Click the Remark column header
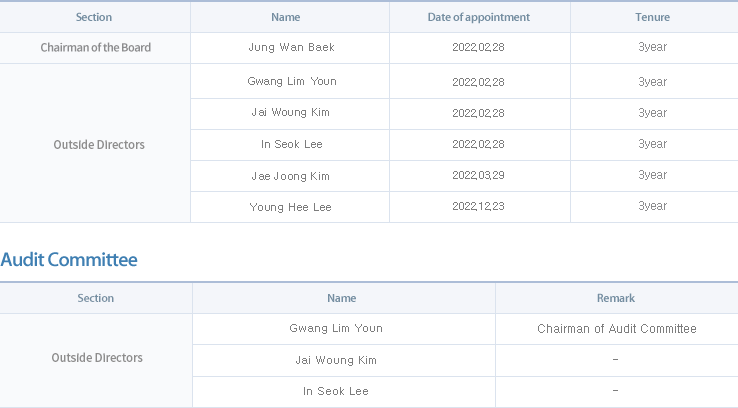This screenshot has width=738, height=408. 616,298
